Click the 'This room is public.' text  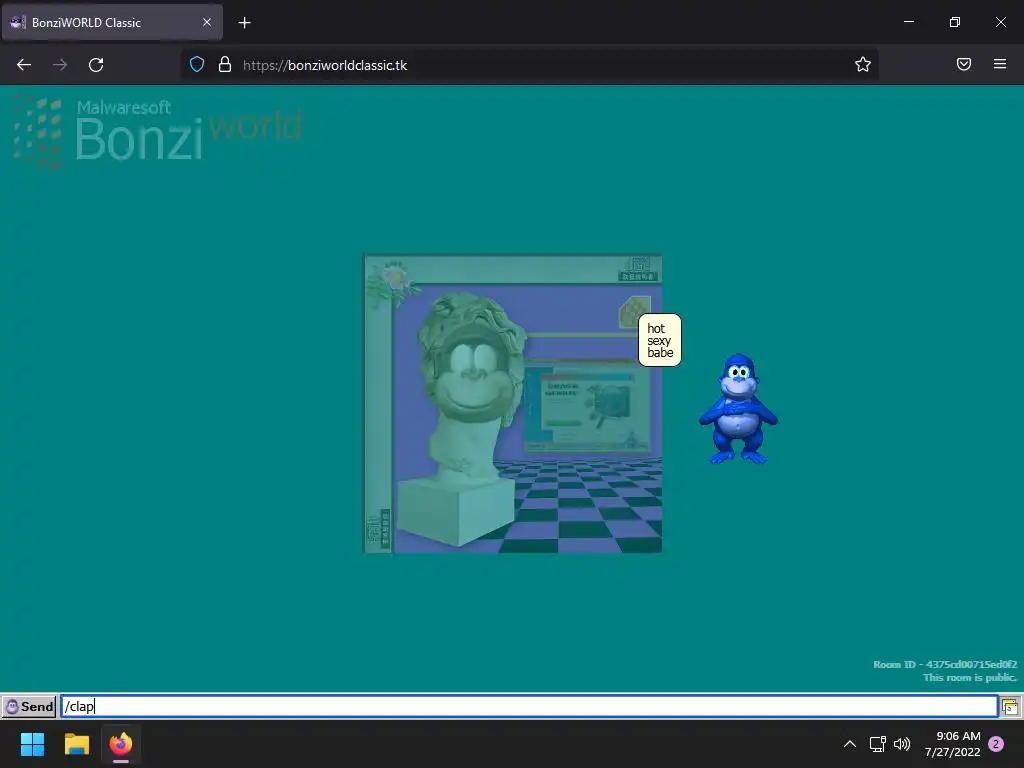[970, 677]
